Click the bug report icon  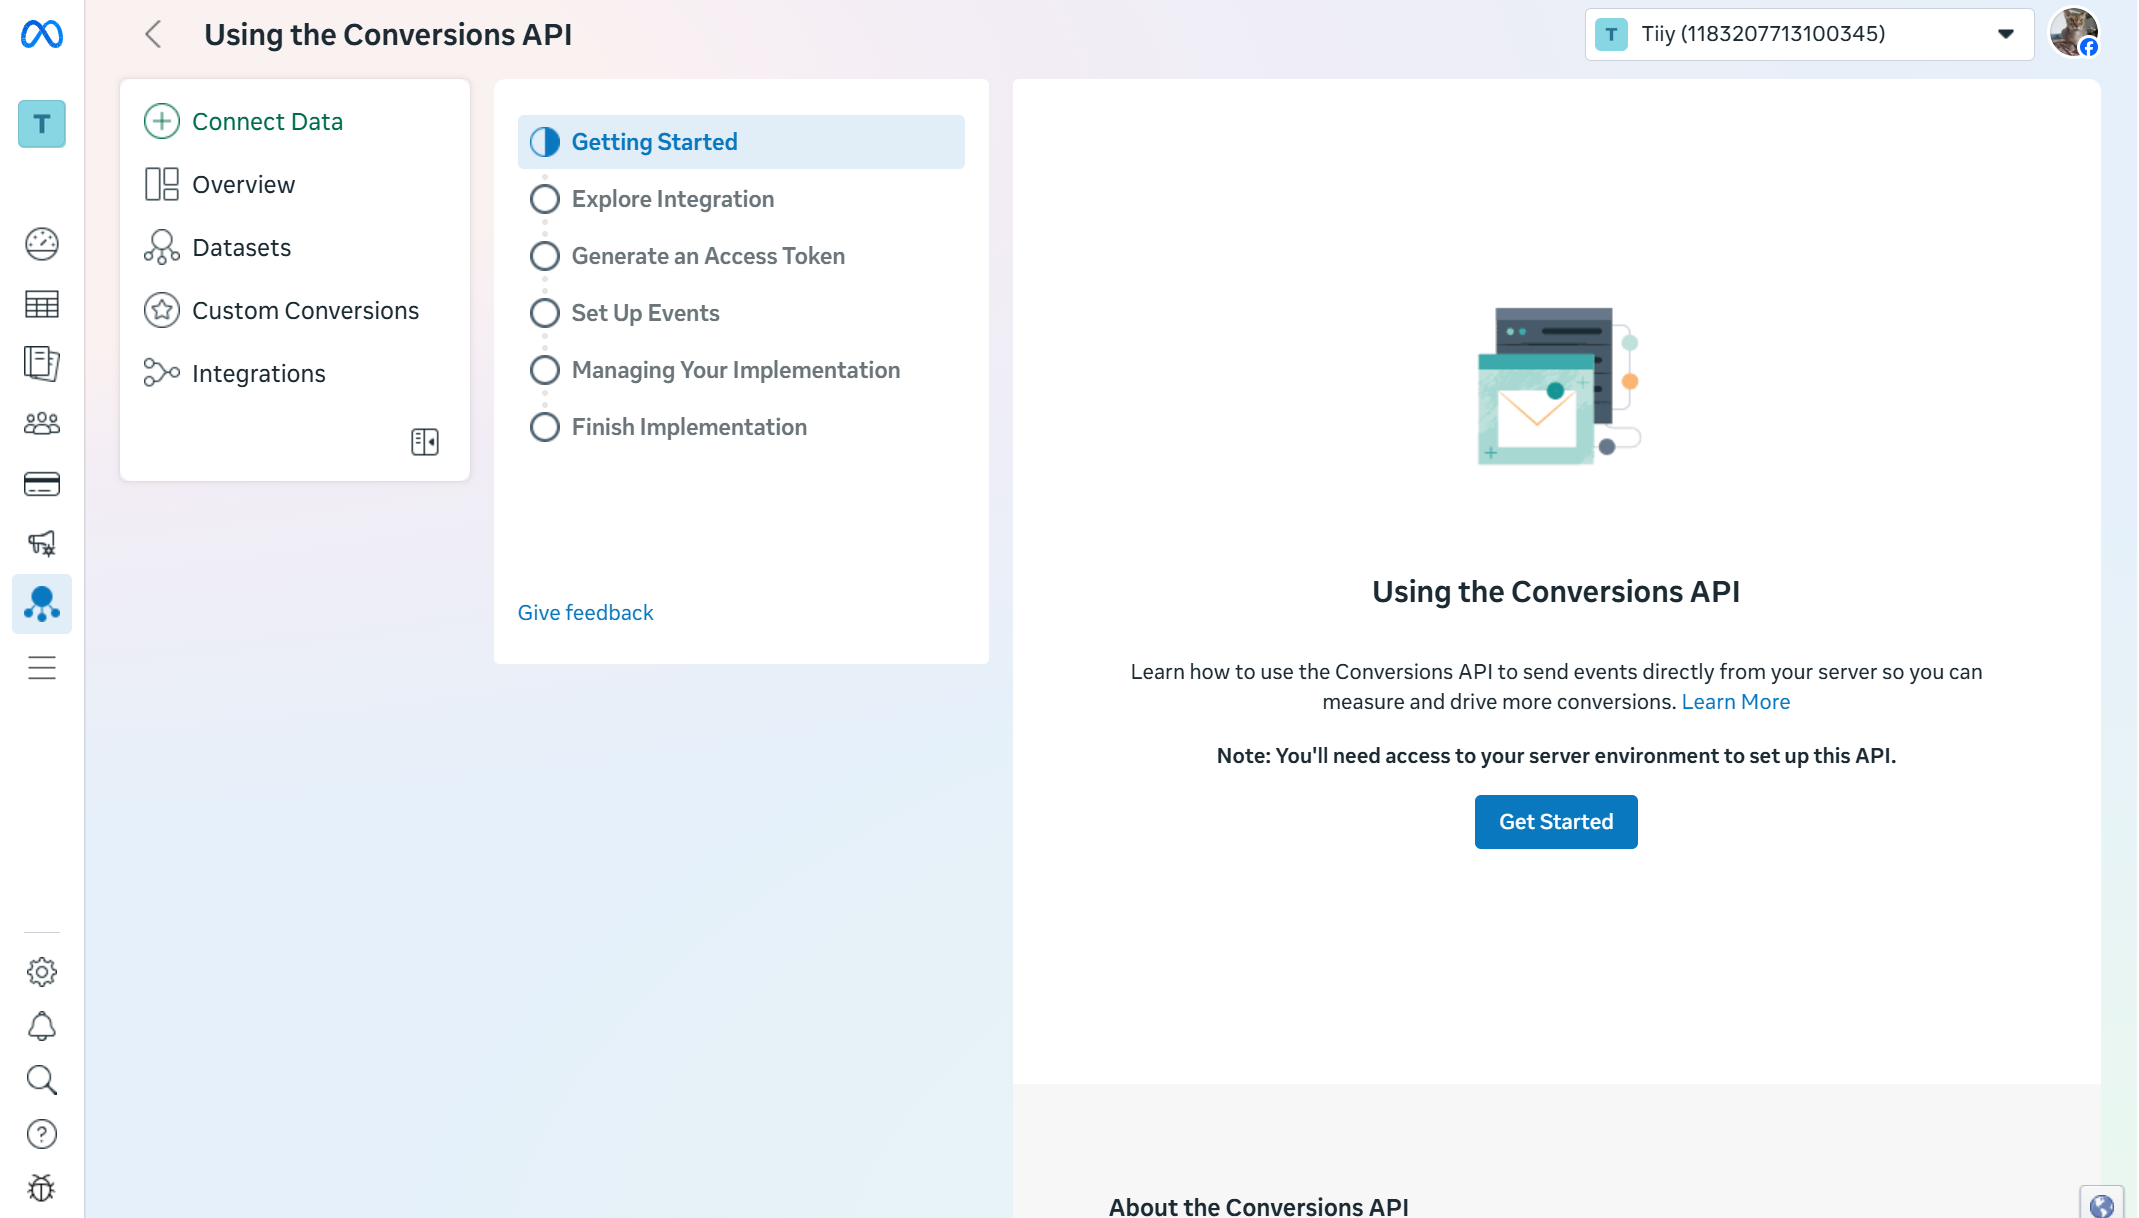click(42, 1188)
